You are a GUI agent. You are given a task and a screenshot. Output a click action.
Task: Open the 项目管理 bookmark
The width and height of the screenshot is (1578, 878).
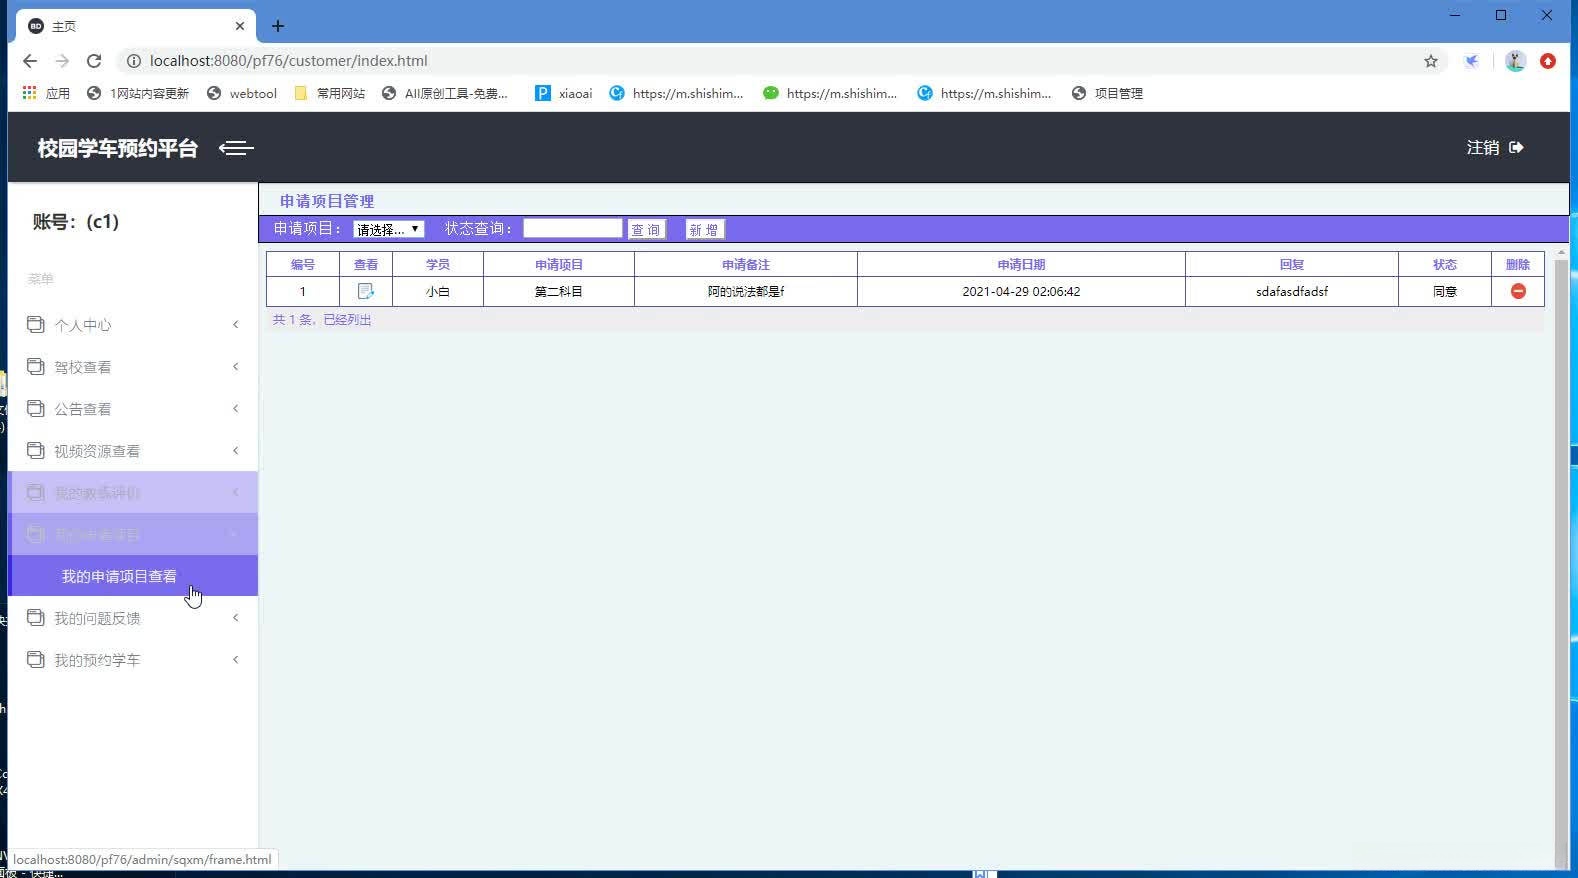[x=1107, y=93]
